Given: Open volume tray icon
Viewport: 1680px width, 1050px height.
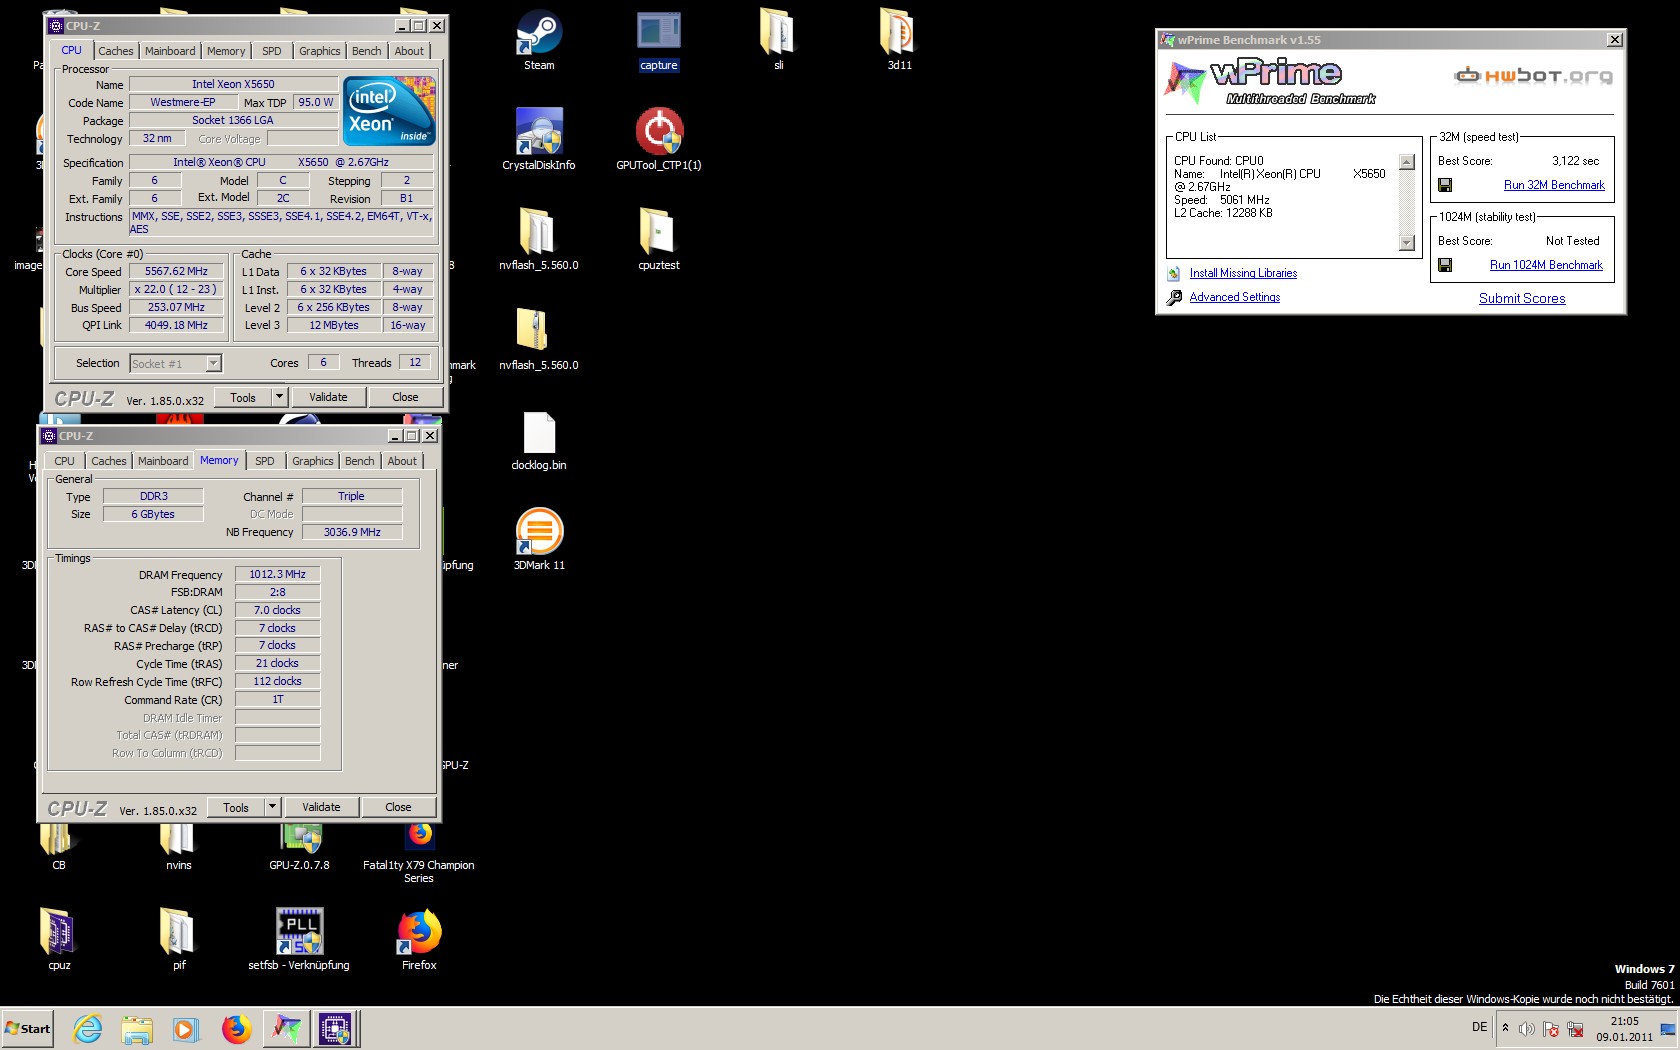Looking at the screenshot, I should [x=1526, y=1028].
